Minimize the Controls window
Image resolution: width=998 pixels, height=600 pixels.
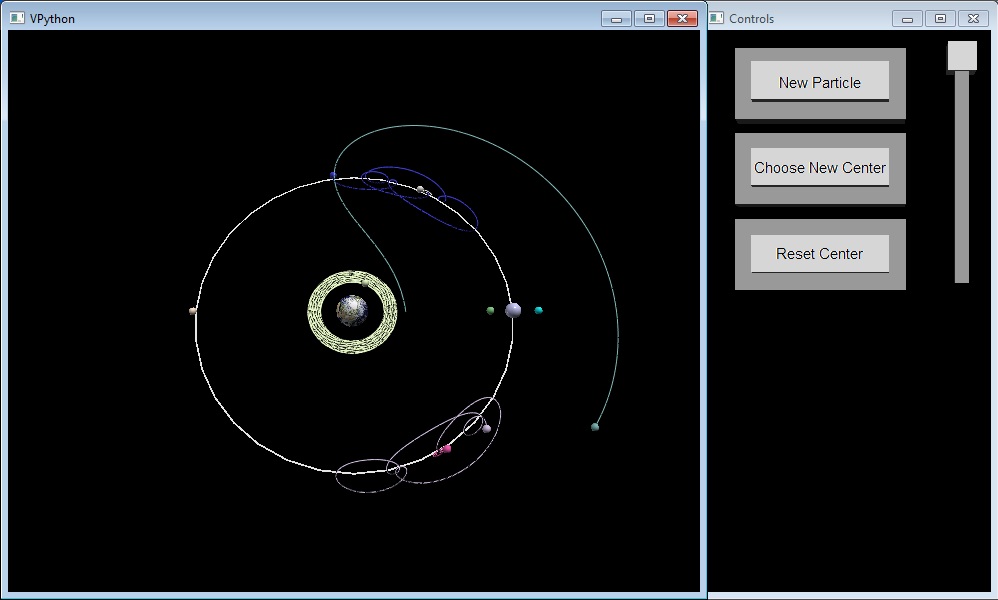[x=907, y=18]
